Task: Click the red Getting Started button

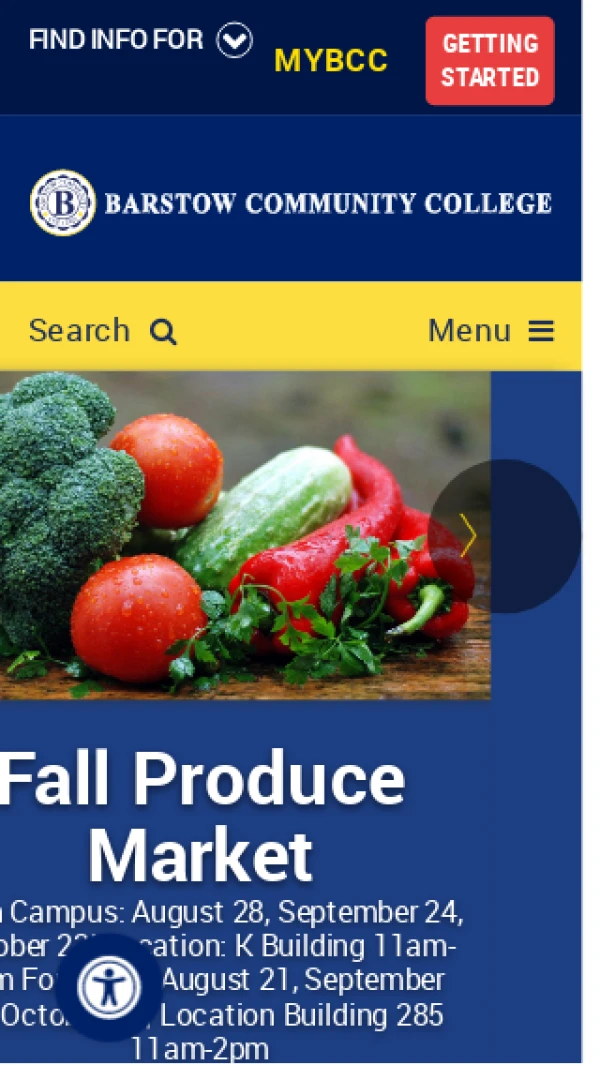Action: coord(490,60)
